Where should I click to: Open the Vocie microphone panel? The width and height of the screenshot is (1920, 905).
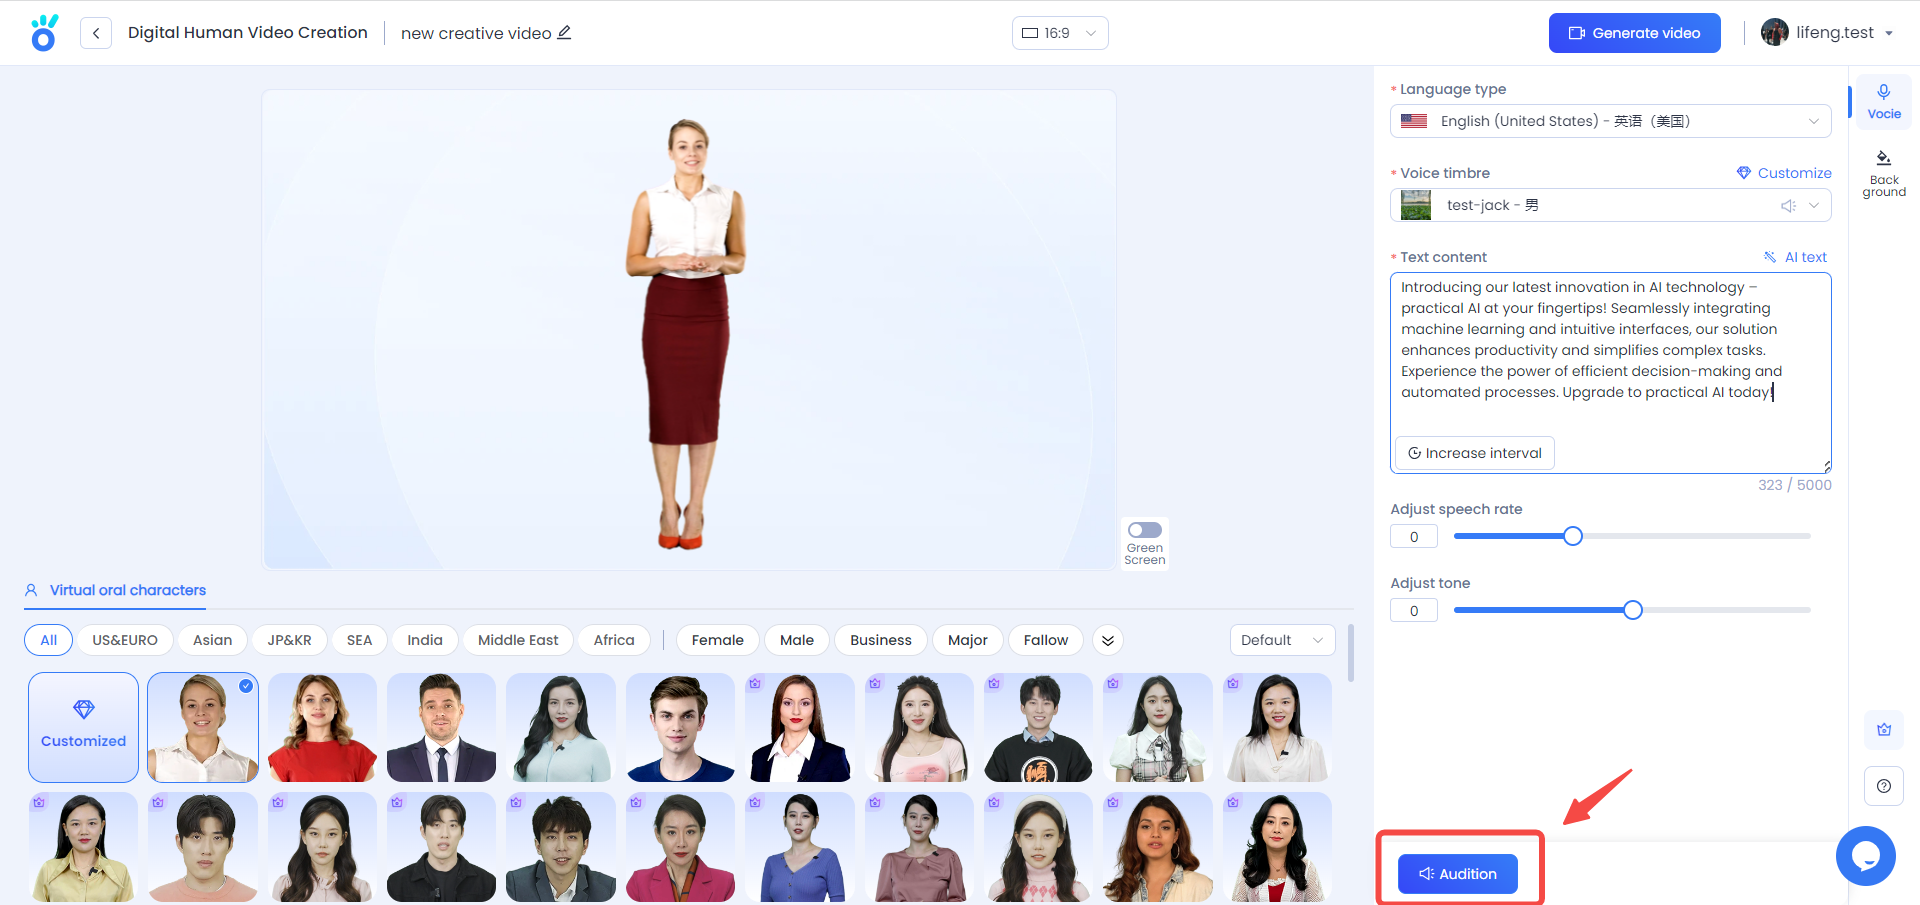pyautogui.click(x=1884, y=101)
